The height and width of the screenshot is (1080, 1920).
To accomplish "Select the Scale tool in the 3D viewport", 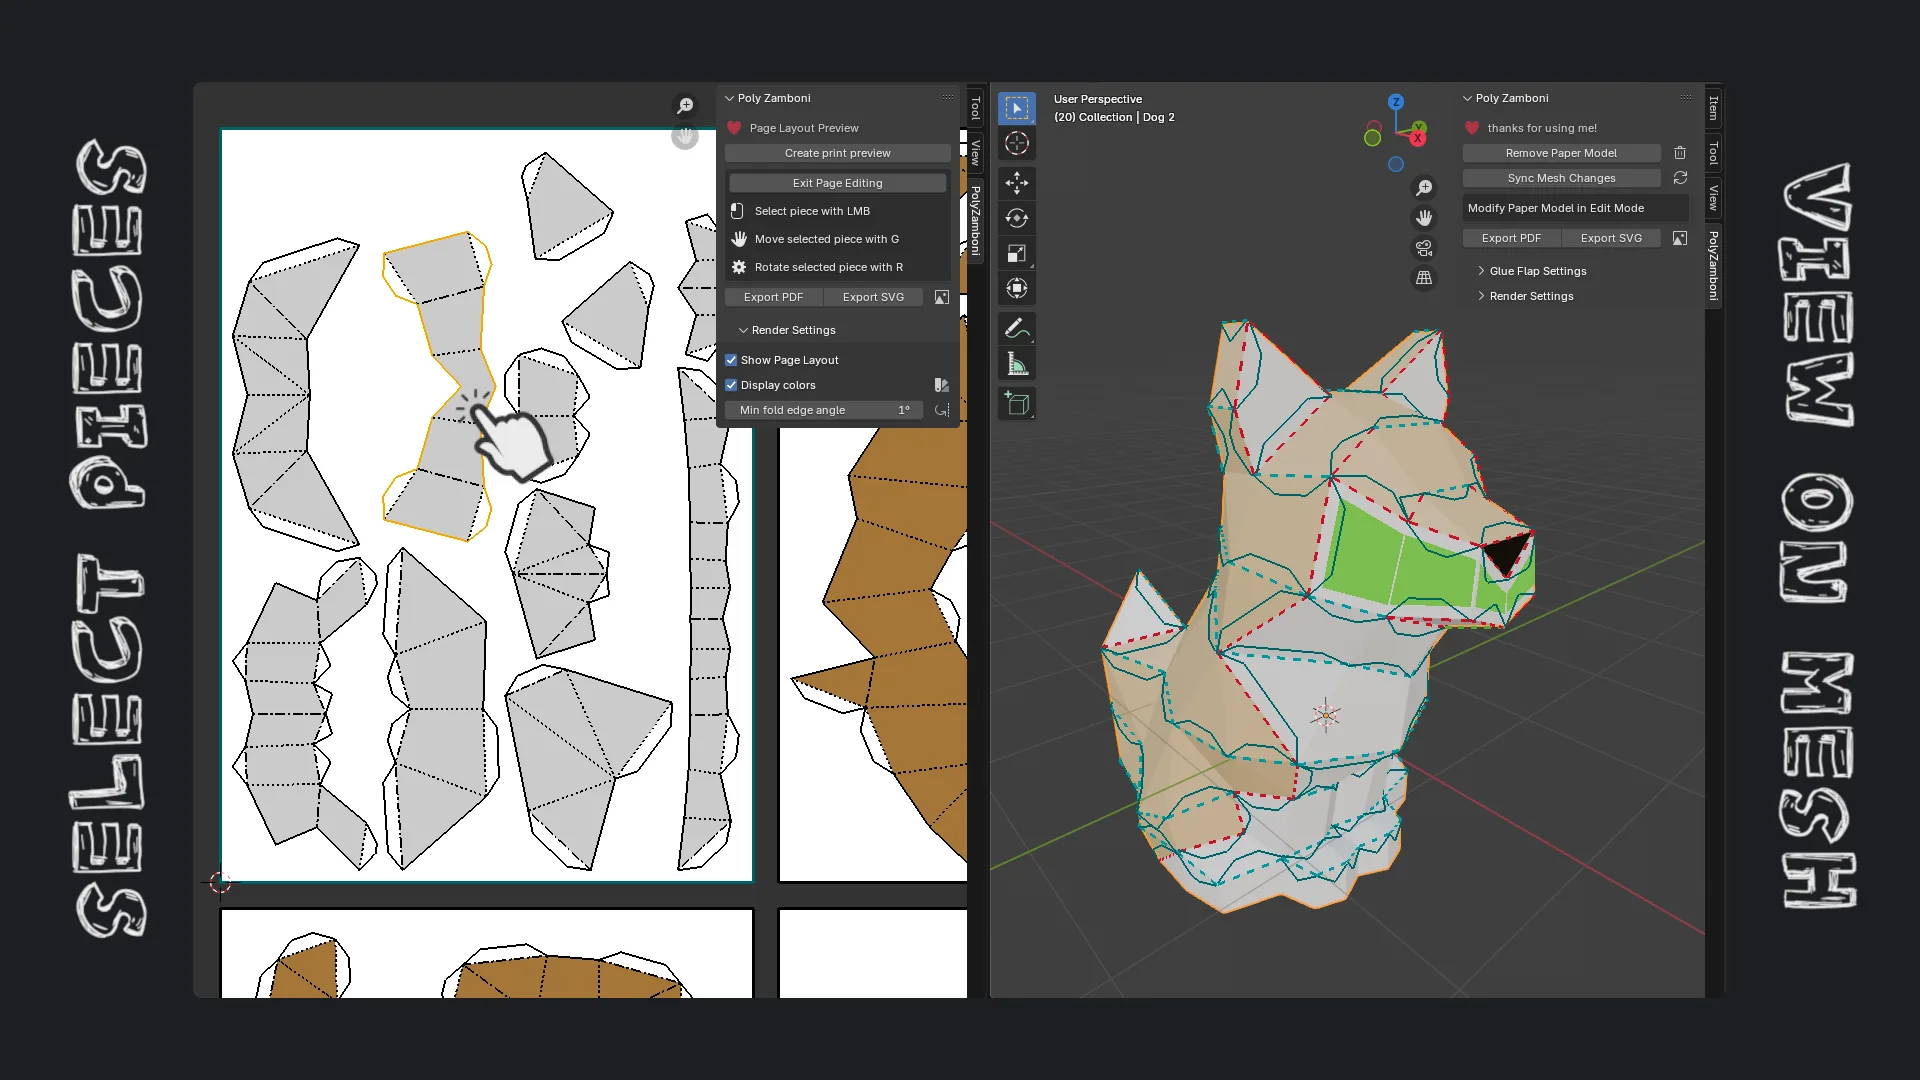I will click(x=1016, y=254).
